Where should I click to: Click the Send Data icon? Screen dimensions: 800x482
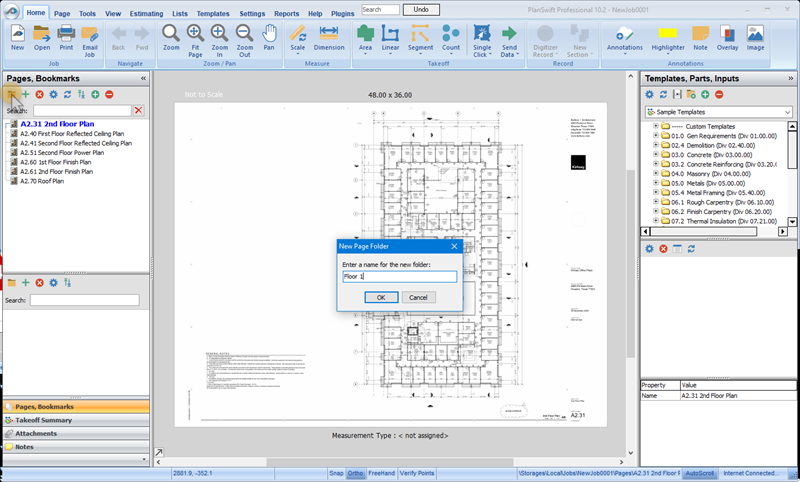click(509, 41)
